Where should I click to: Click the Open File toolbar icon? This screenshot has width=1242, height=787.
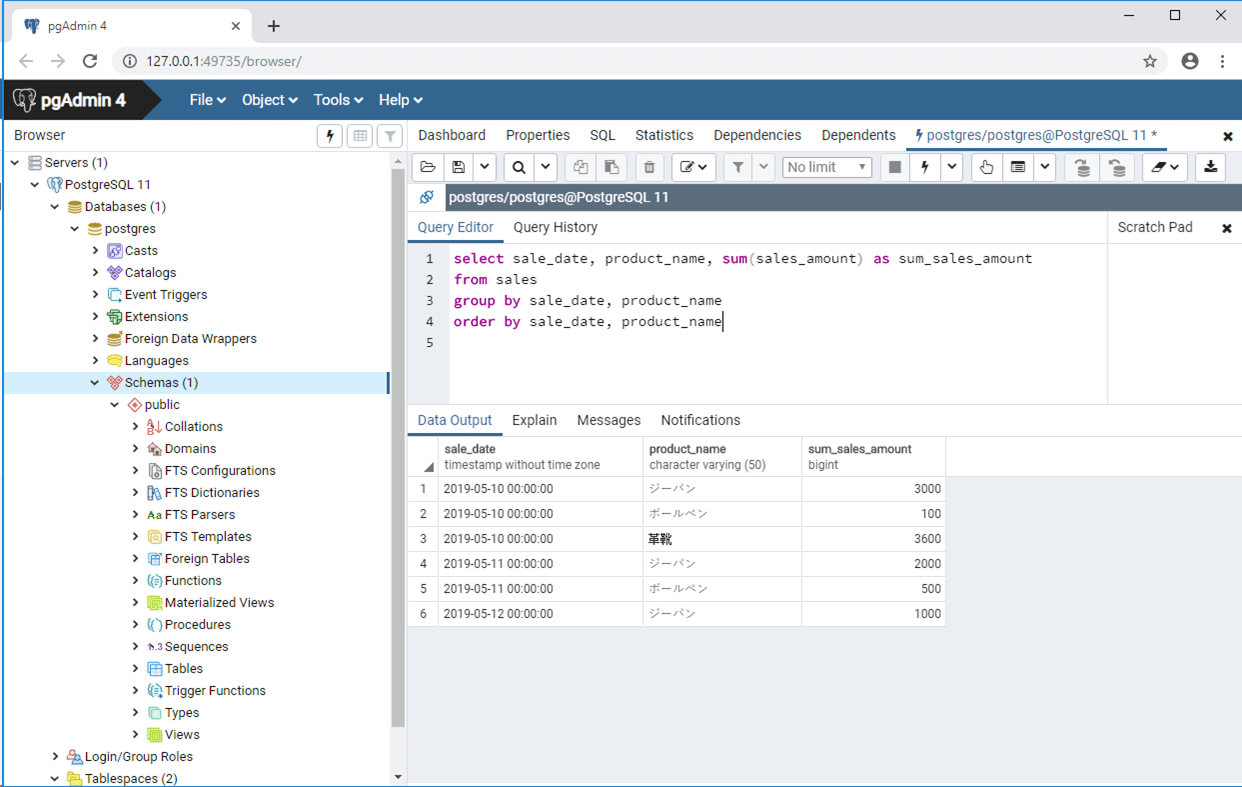[x=428, y=167]
